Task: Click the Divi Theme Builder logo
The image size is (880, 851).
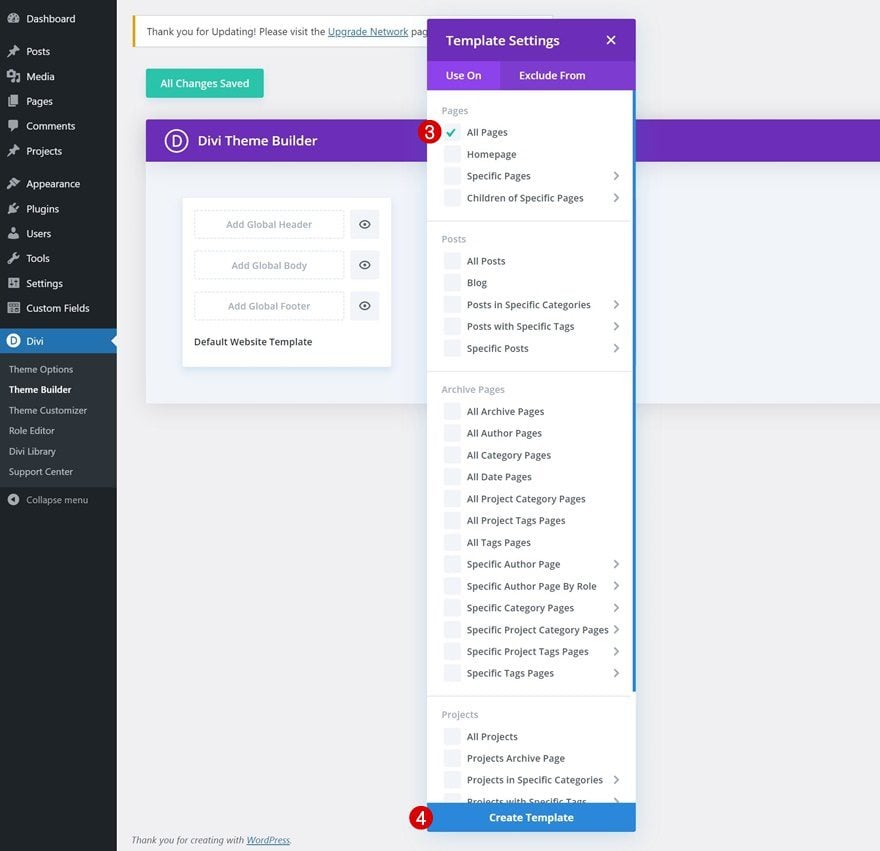Action: 176,140
